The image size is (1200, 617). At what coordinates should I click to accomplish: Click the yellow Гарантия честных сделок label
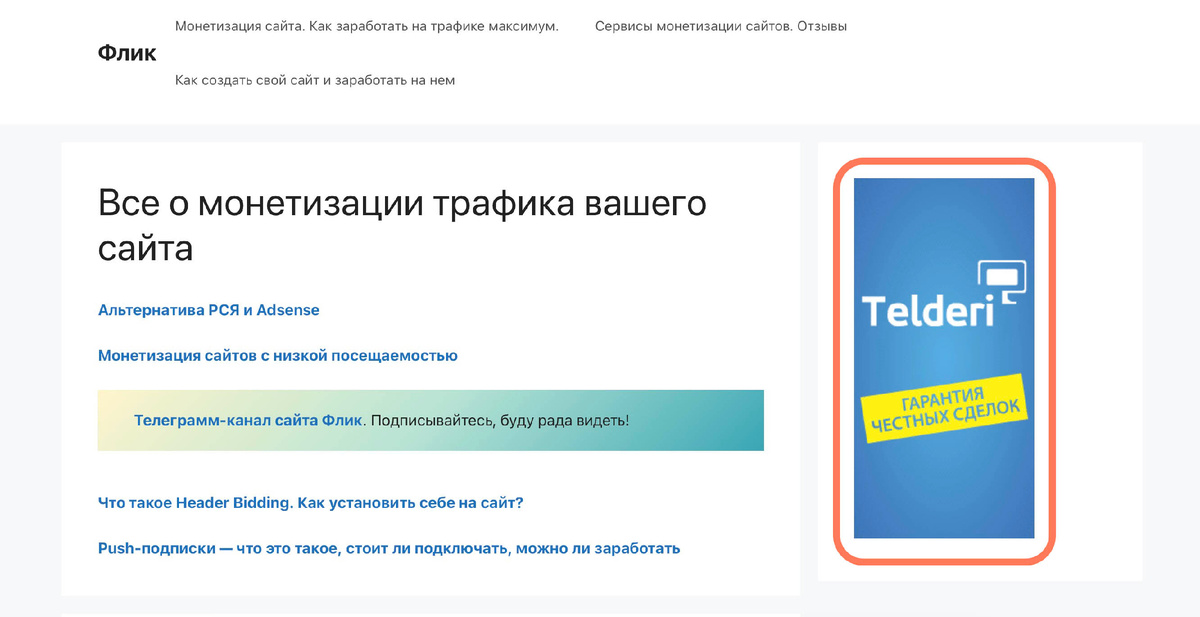tap(945, 410)
